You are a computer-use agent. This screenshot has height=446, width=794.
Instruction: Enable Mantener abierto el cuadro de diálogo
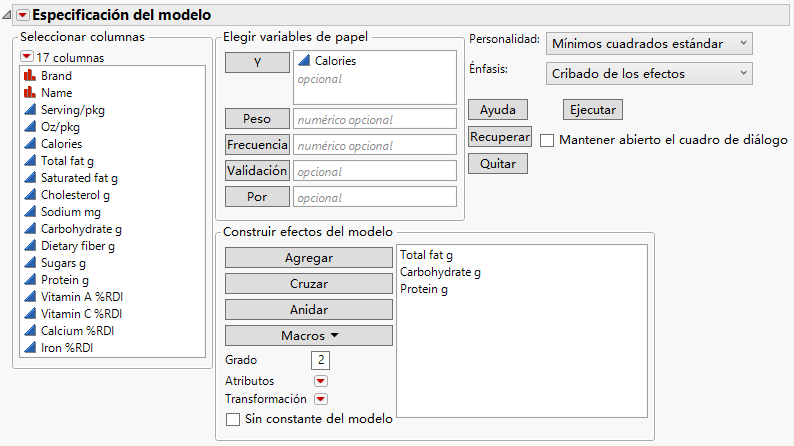547,140
